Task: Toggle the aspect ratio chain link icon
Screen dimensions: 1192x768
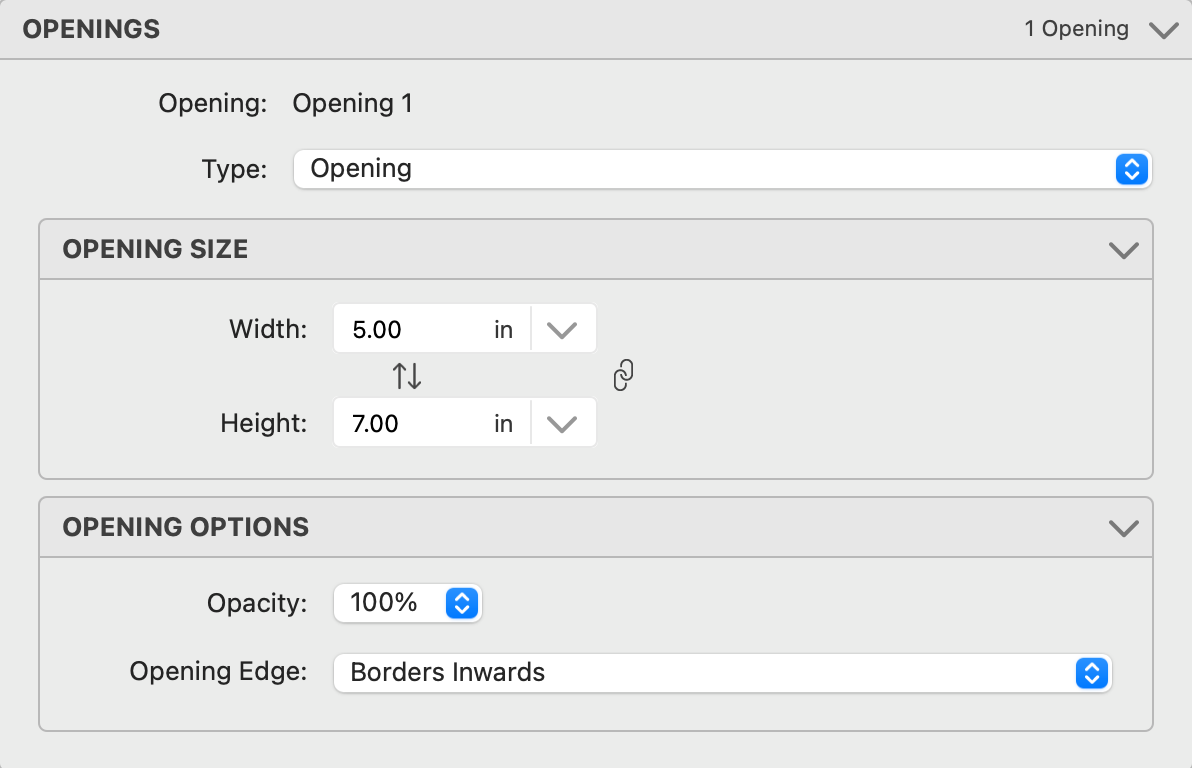Action: pos(623,376)
